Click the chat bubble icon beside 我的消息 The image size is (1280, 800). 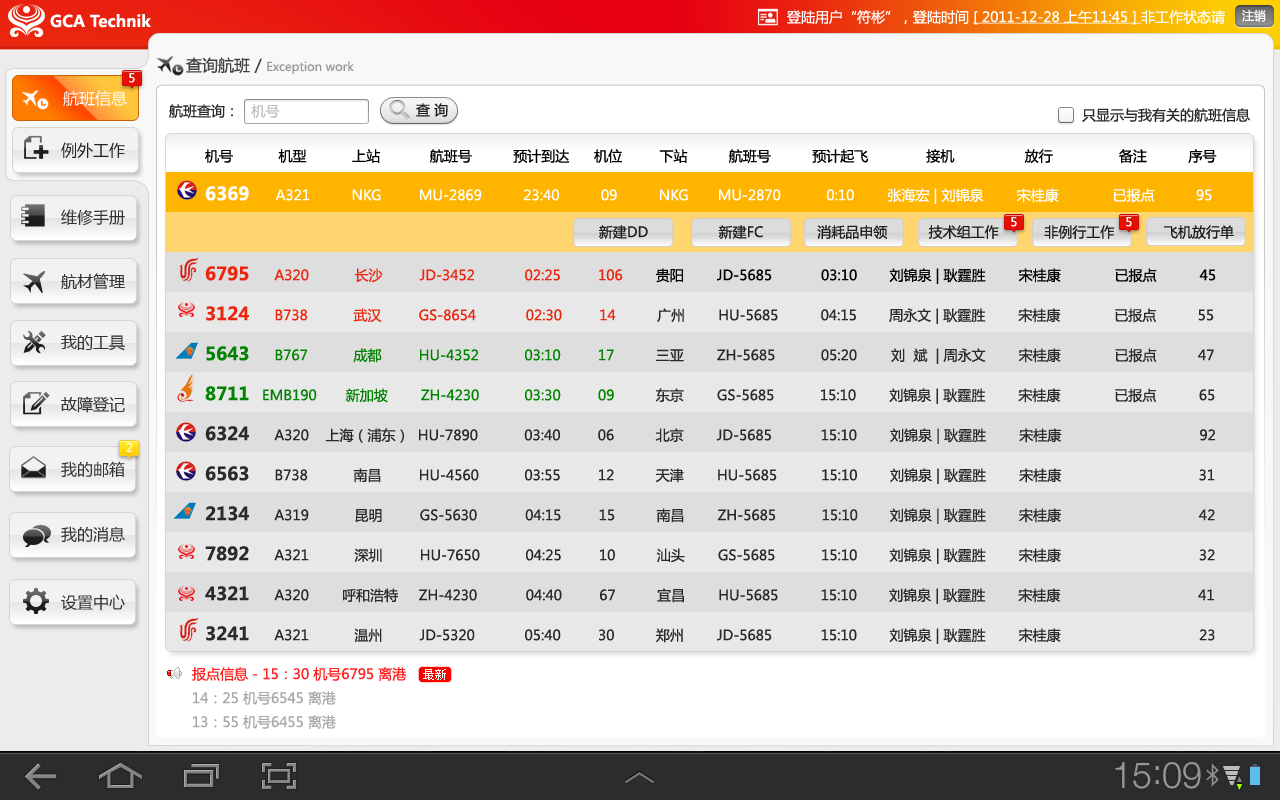tap(36, 536)
